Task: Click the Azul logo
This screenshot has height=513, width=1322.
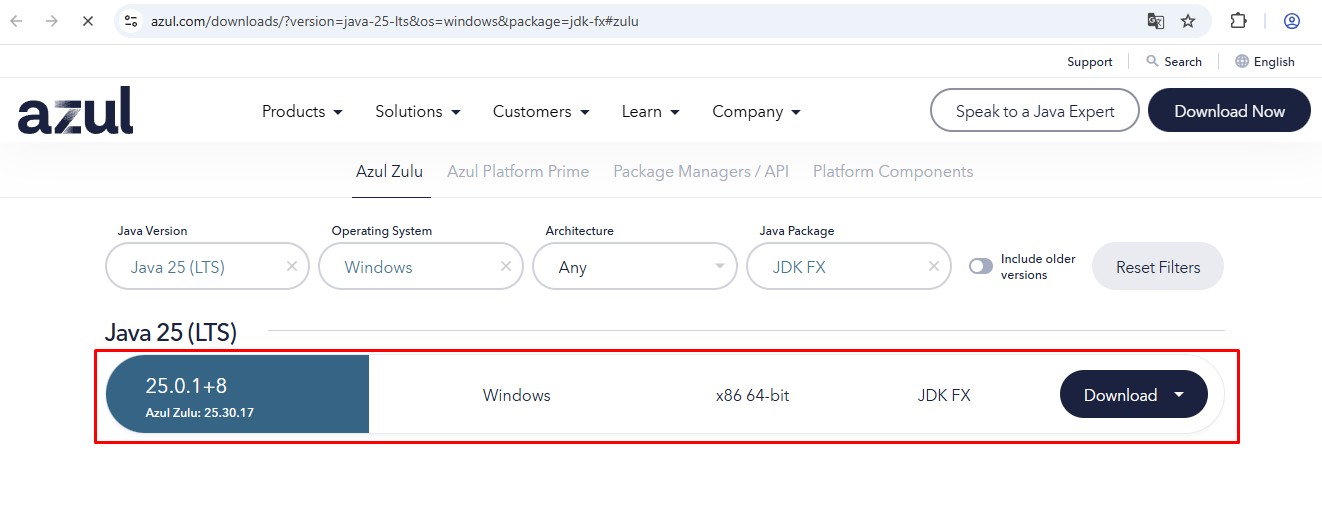Action: 75,111
